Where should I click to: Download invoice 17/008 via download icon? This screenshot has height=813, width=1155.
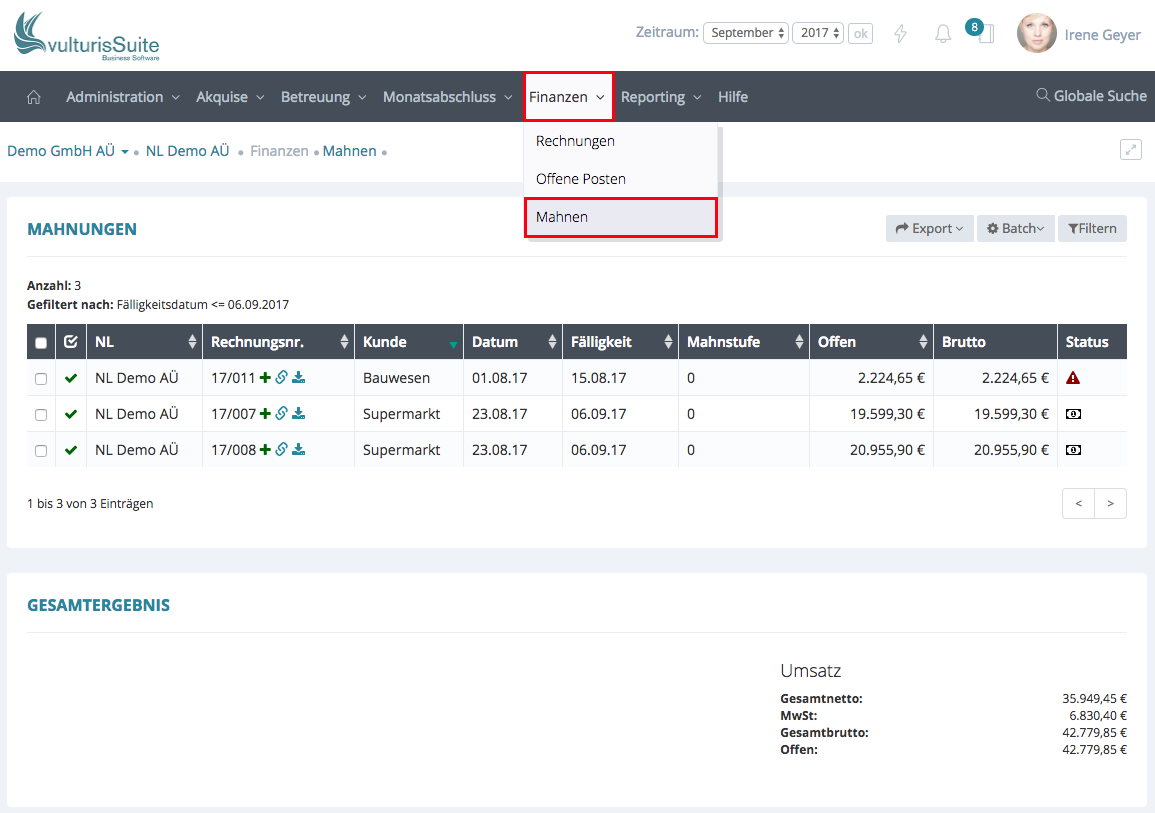point(298,450)
